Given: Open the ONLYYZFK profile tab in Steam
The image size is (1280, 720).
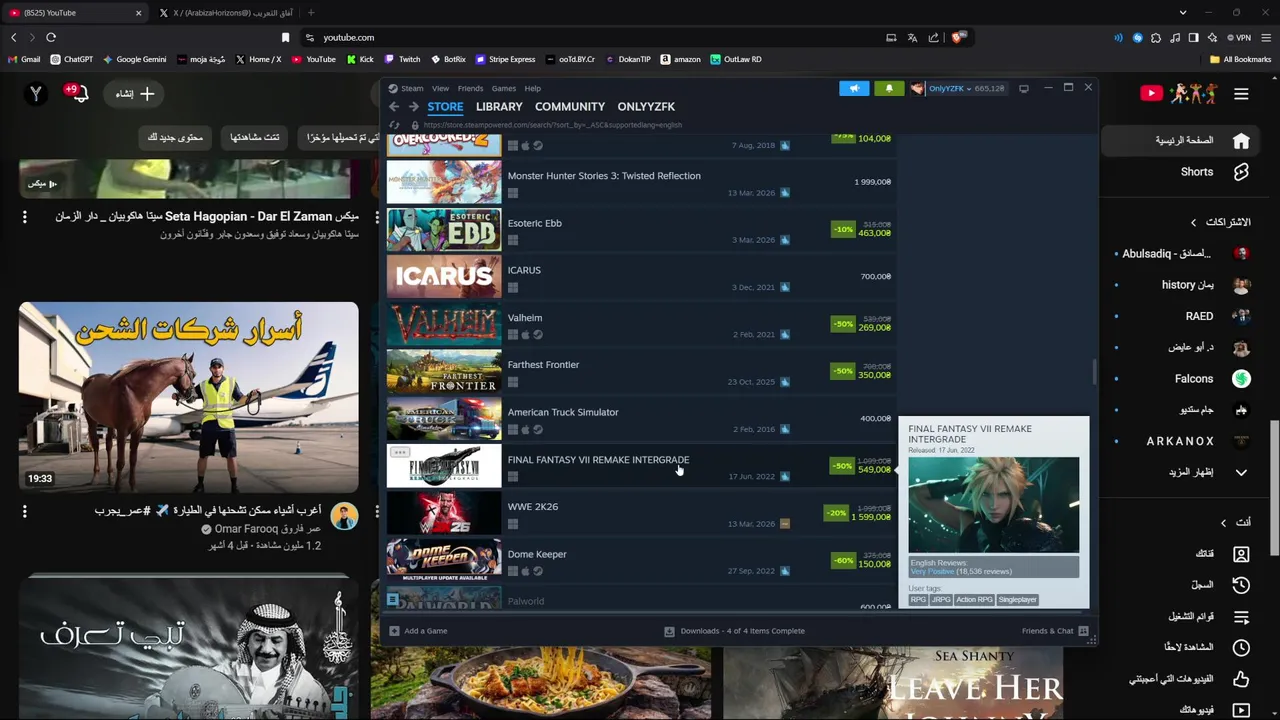Looking at the screenshot, I should [646, 106].
